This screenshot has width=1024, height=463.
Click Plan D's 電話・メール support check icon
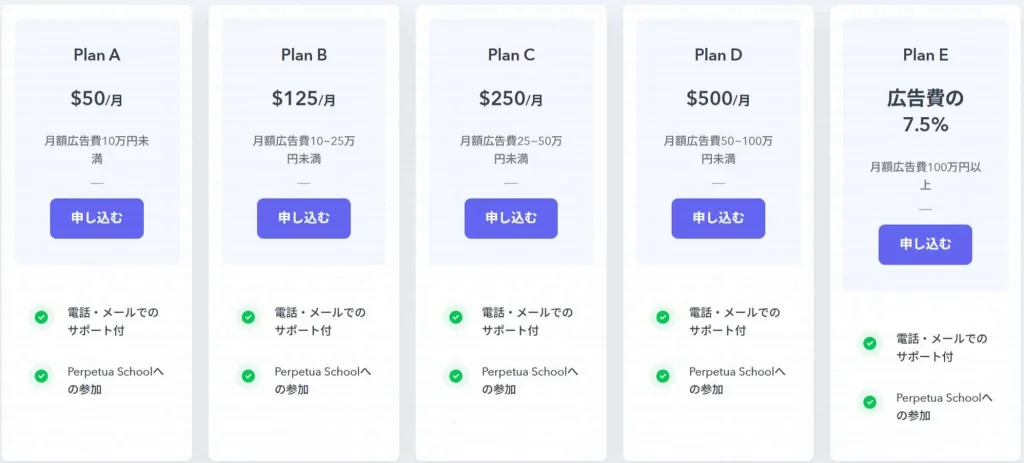(663, 317)
